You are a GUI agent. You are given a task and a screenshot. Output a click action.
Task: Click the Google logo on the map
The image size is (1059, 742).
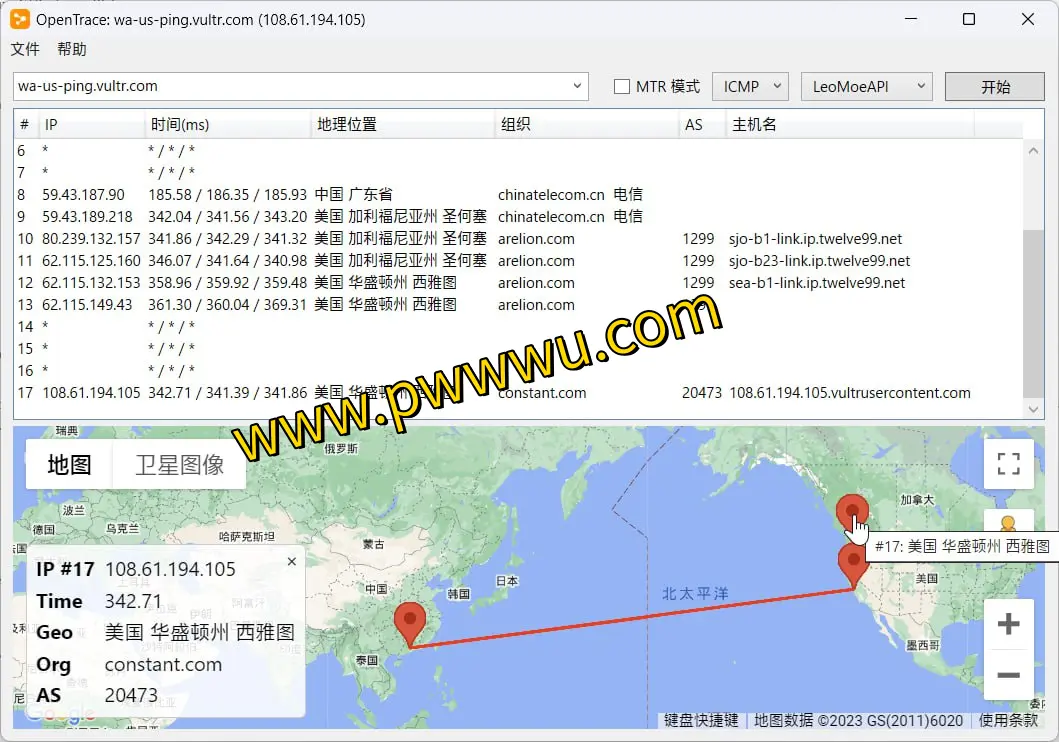point(62,714)
